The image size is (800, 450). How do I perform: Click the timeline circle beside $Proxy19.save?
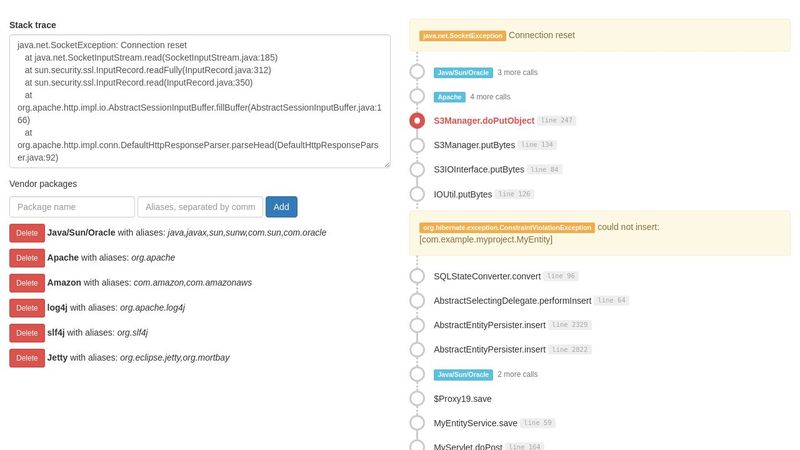pos(417,399)
